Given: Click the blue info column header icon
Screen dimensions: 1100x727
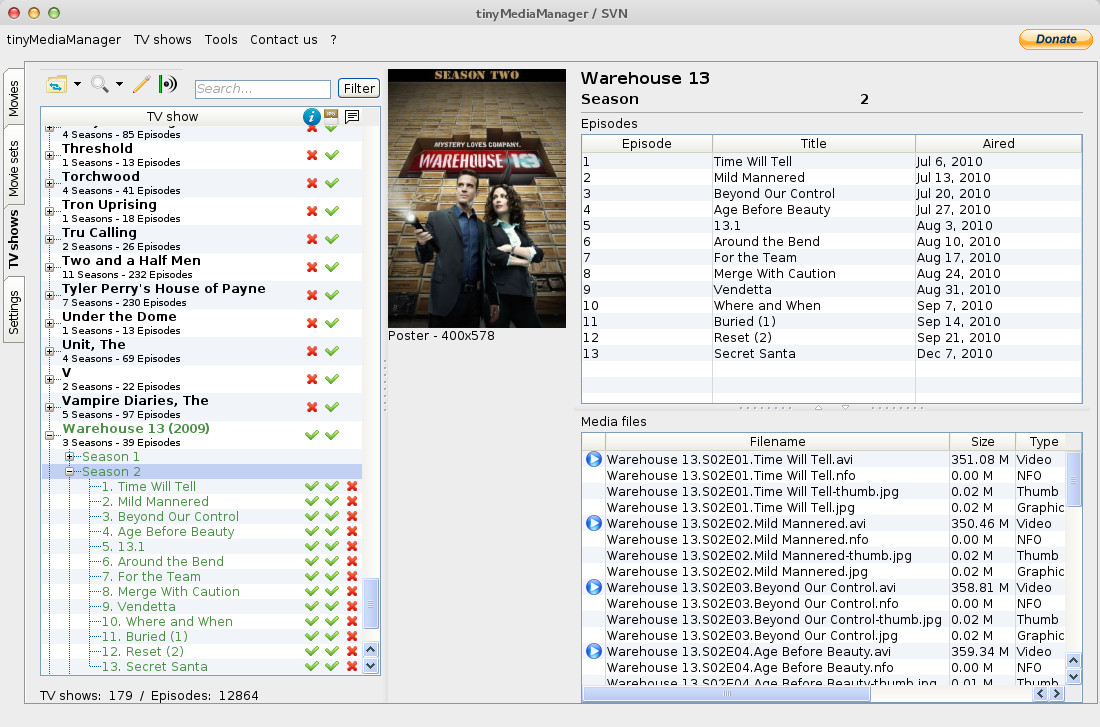Looking at the screenshot, I should 311,116.
